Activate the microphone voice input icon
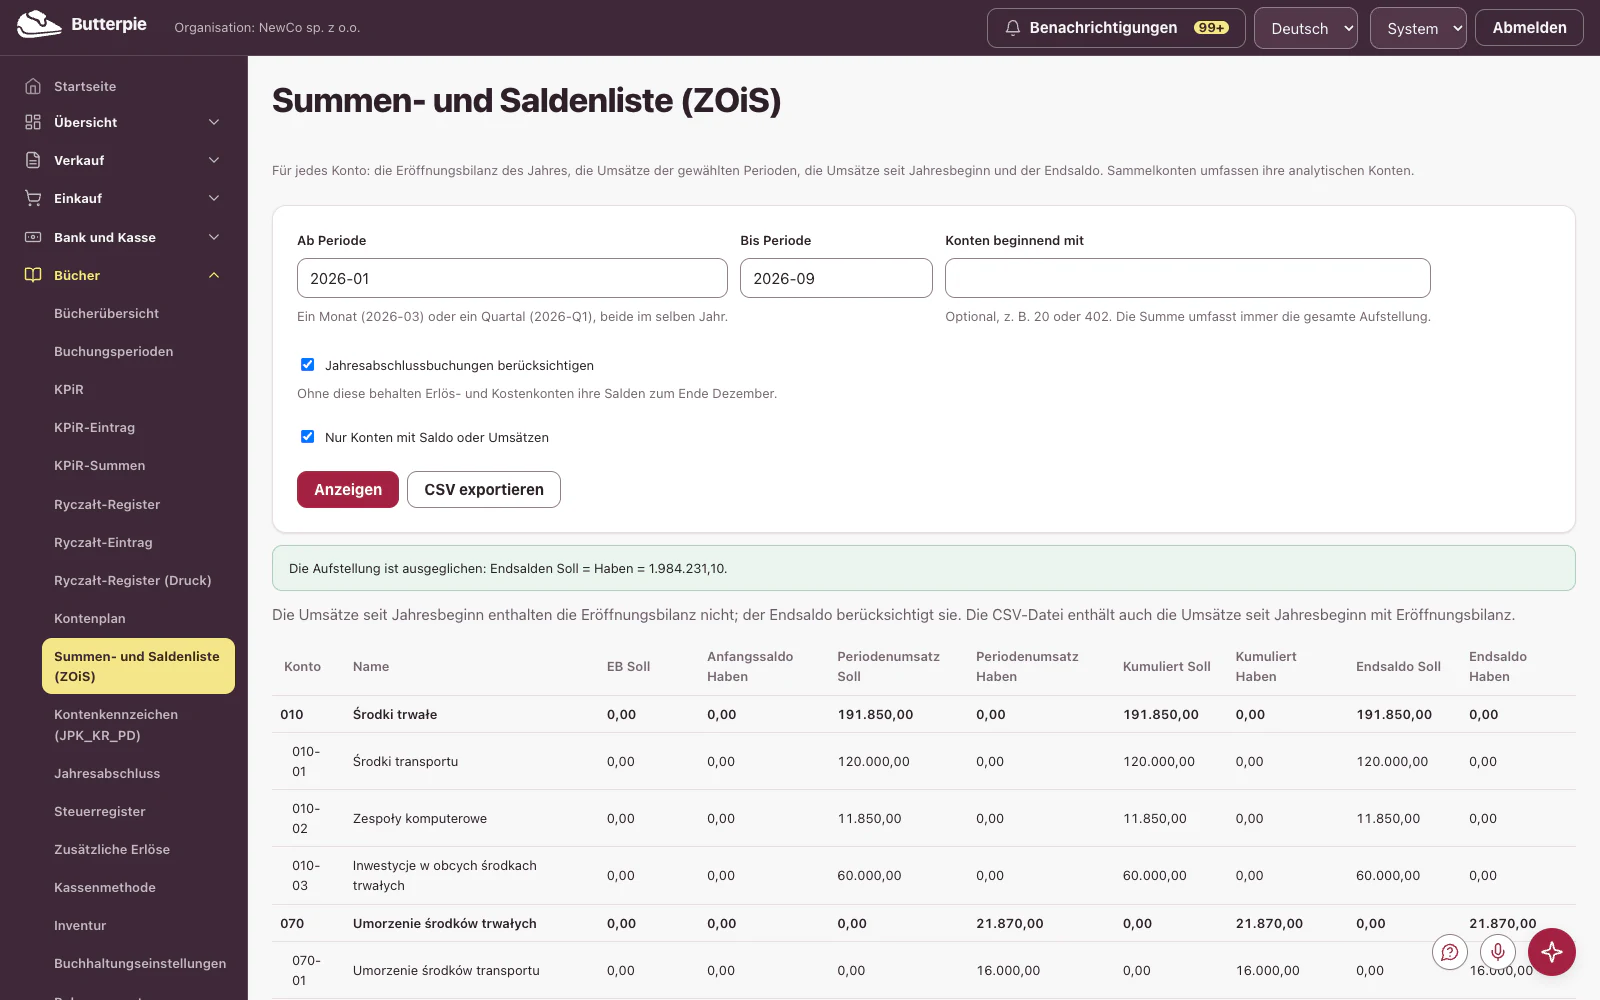Screen dimensions: 1600x1000 1498,952
